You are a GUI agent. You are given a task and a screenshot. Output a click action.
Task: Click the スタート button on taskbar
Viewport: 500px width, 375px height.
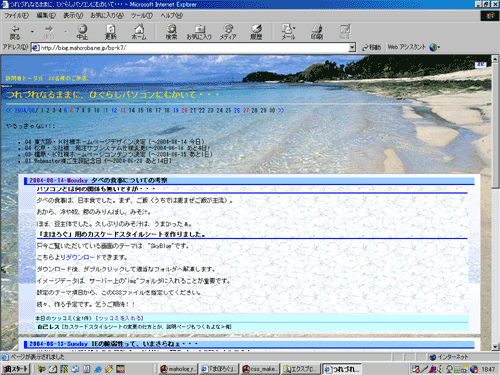(x=15, y=369)
